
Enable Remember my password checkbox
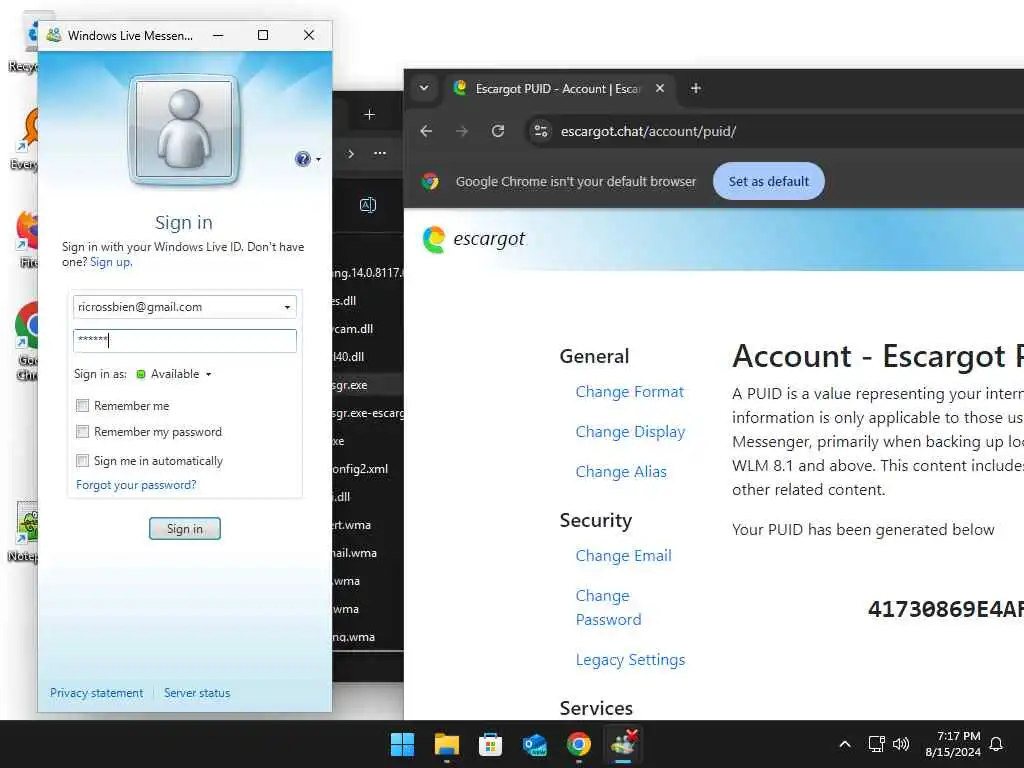point(82,432)
